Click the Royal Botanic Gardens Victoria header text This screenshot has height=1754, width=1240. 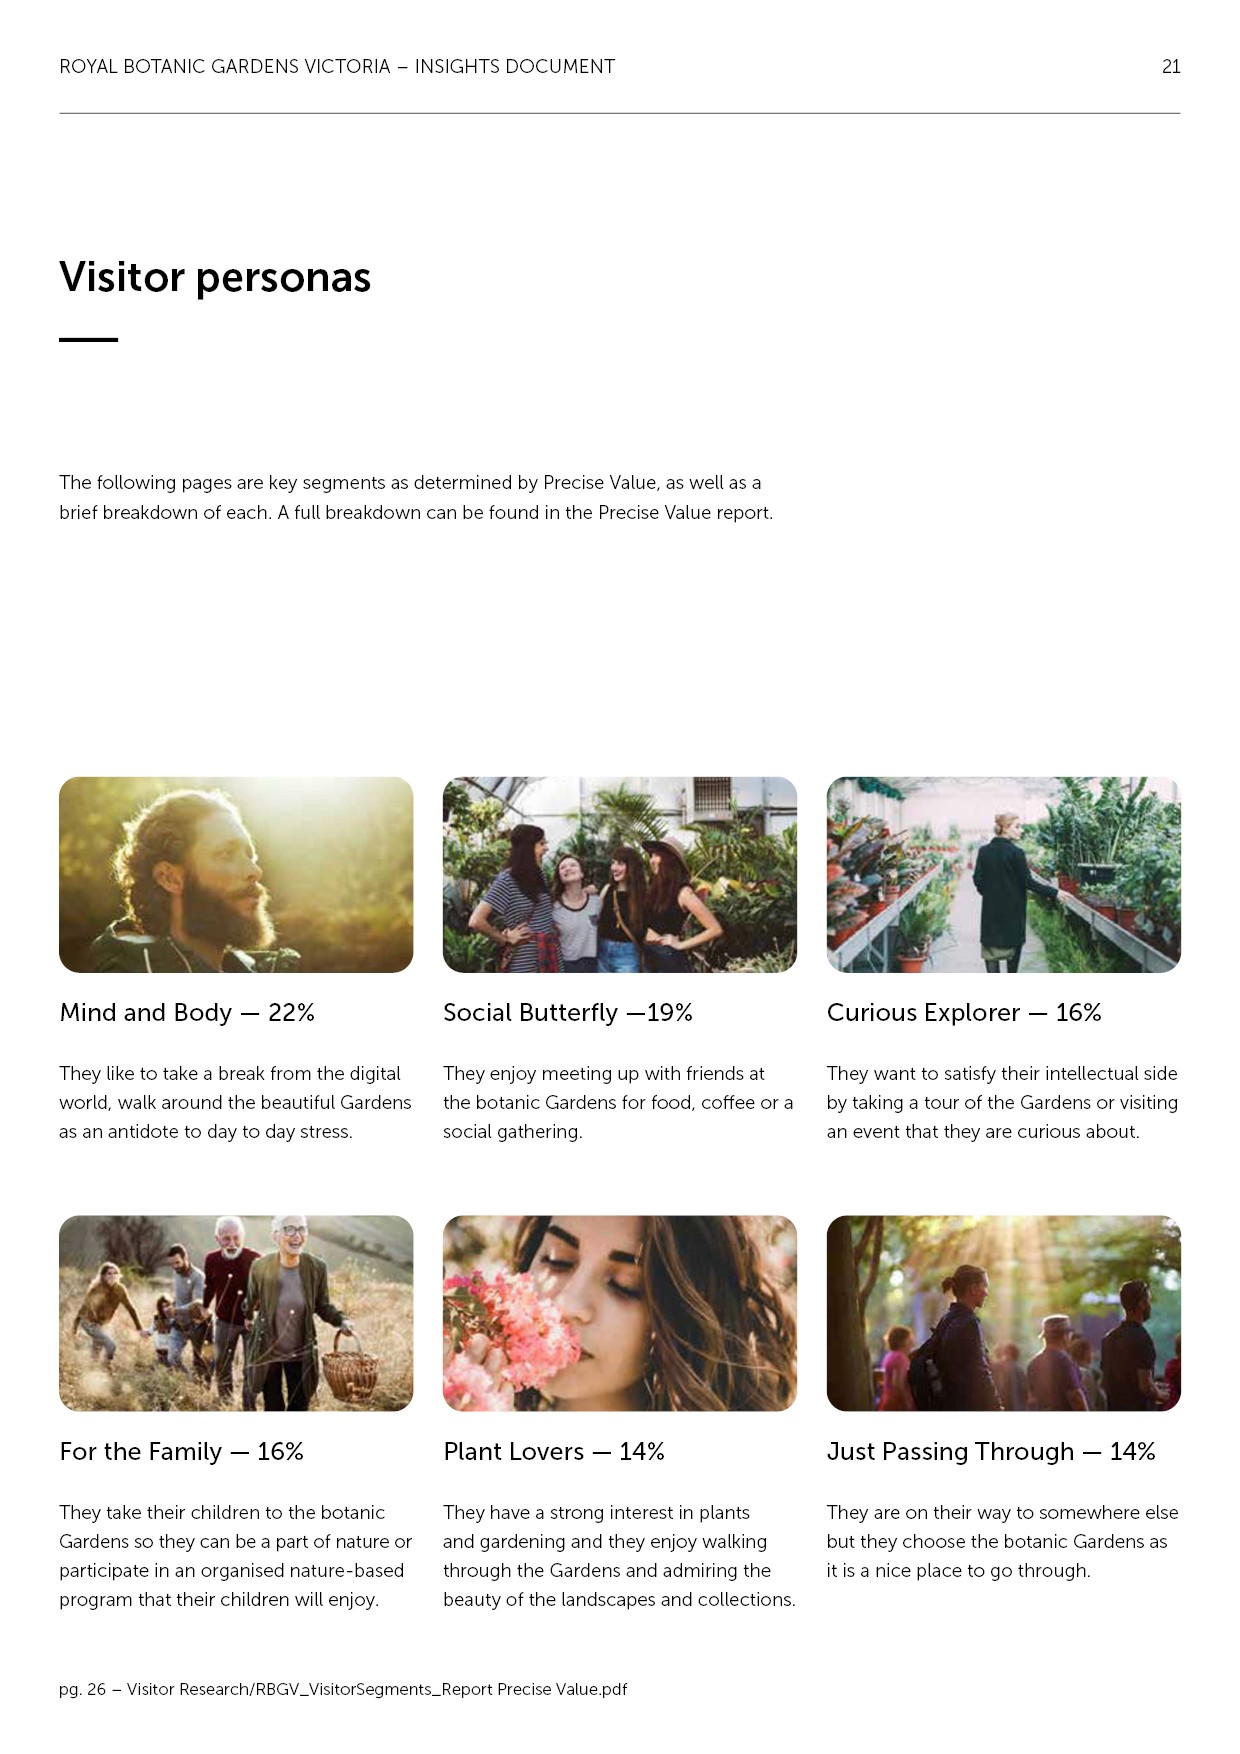337,67
